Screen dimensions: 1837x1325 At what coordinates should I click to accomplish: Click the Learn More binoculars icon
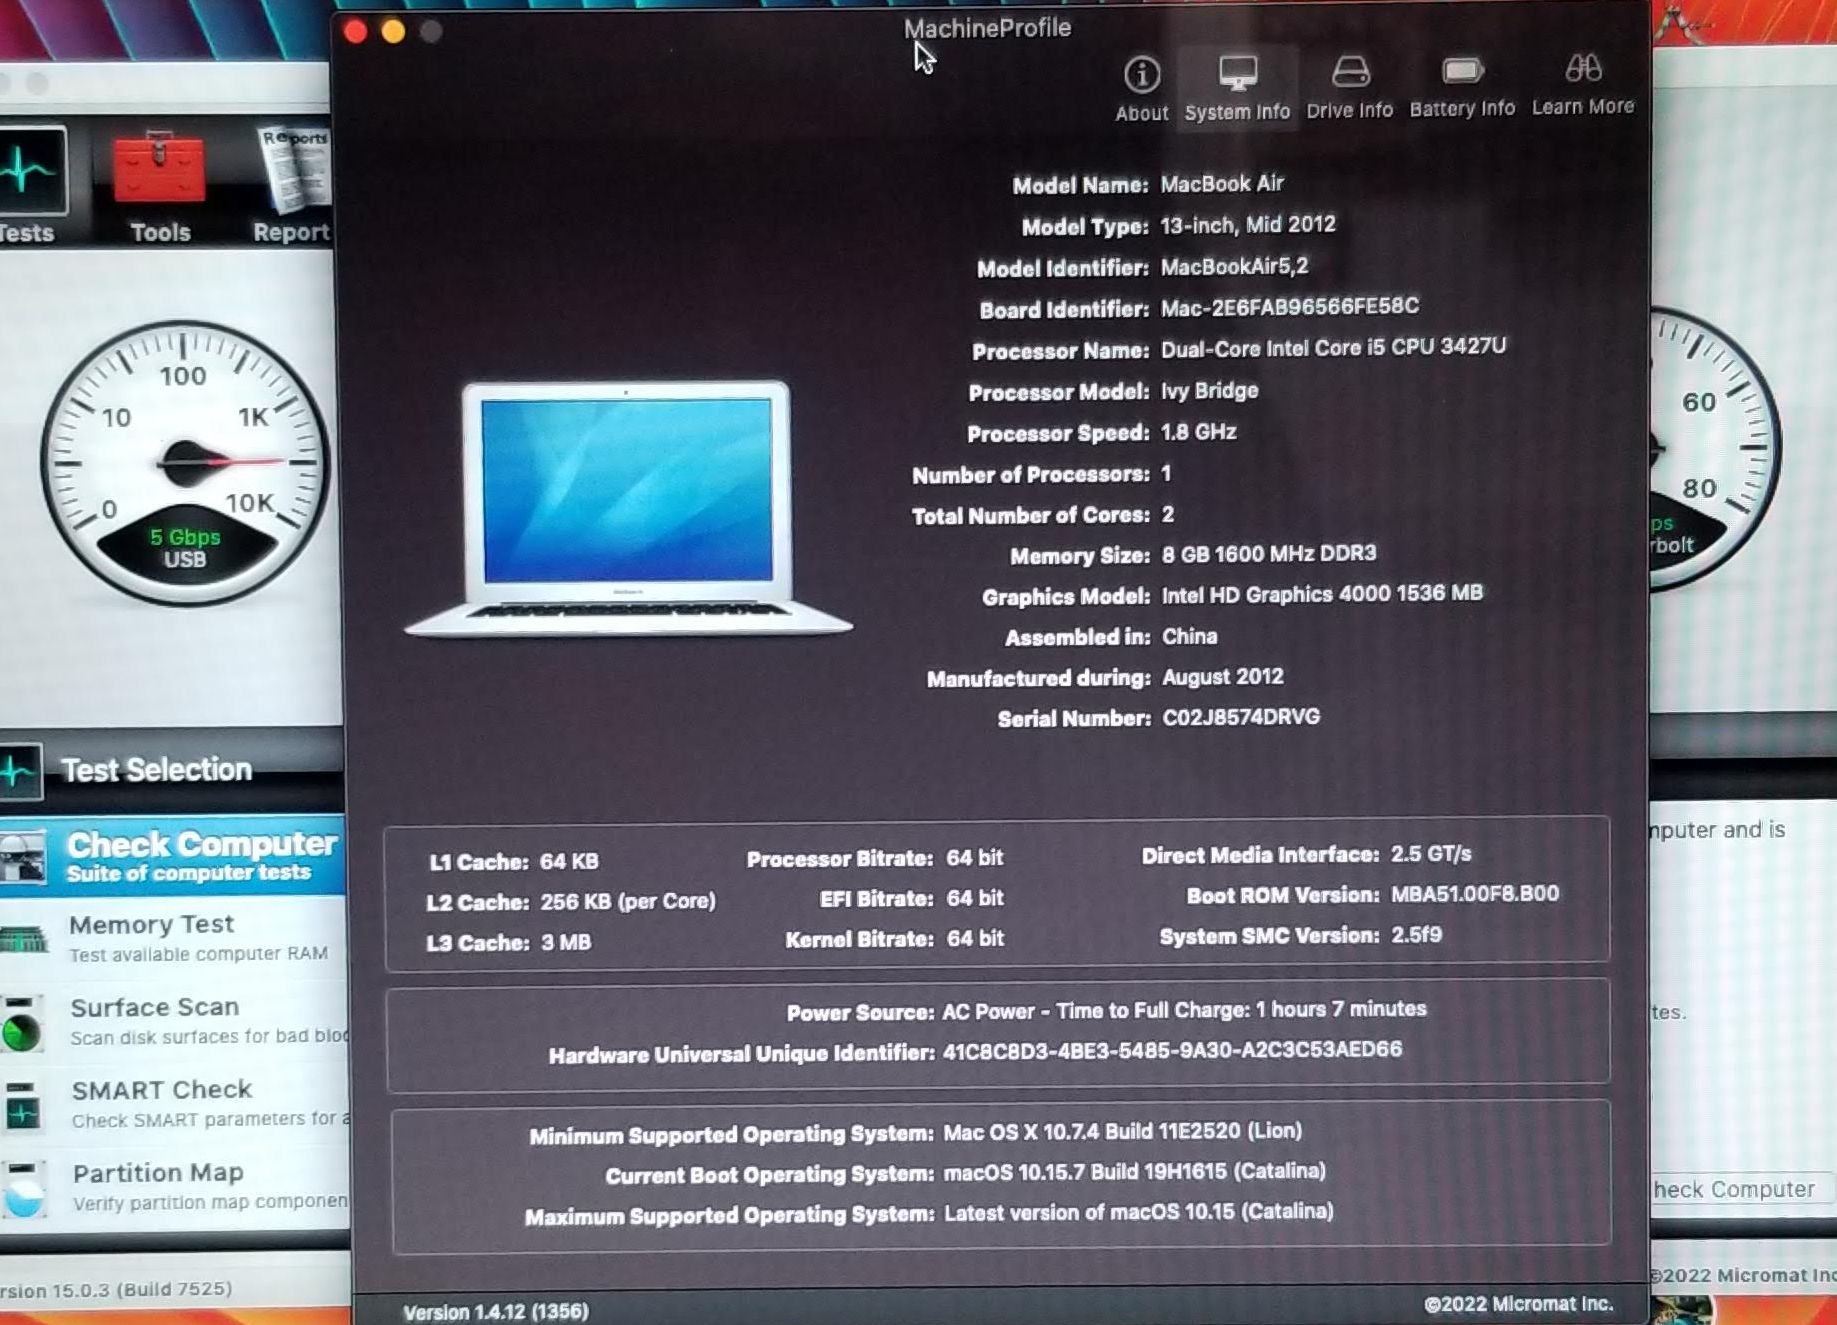pyautogui.click(x=1582, y=70)
